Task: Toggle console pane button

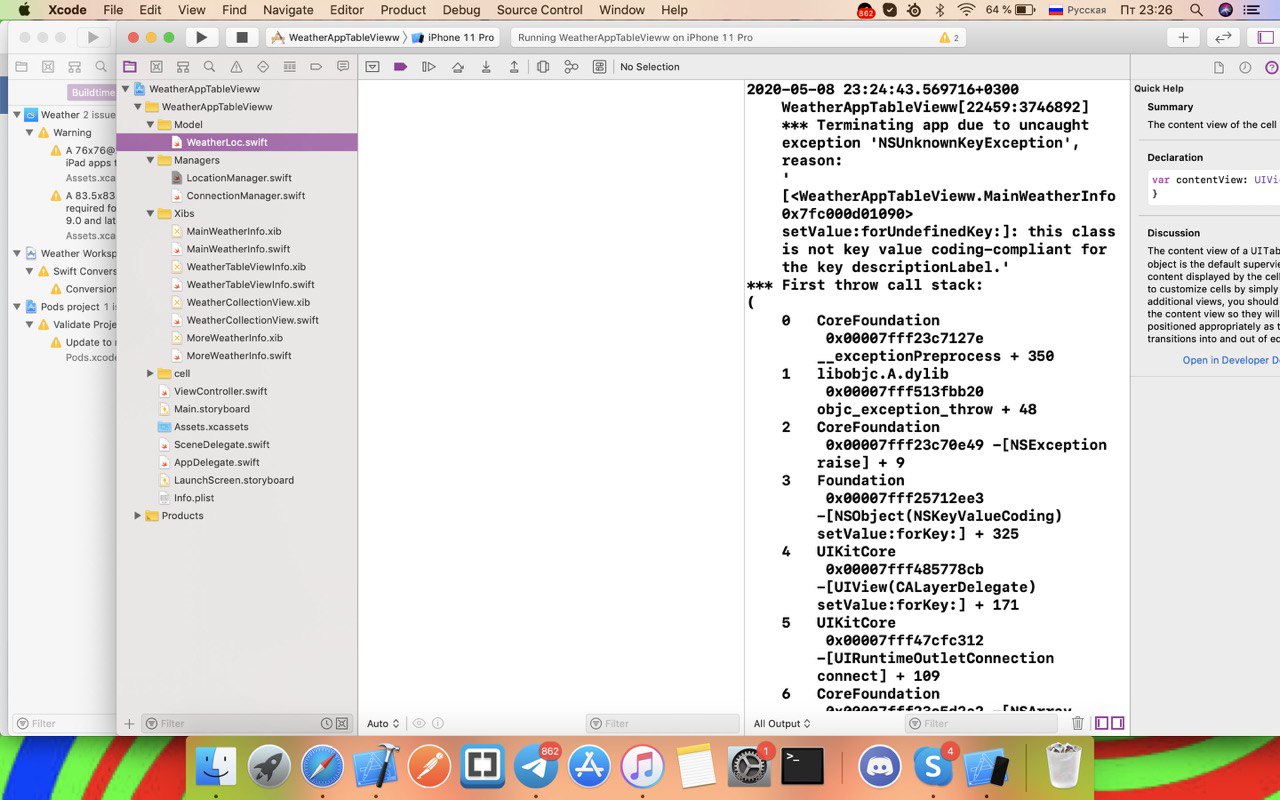Action: tap(1117, 723)
